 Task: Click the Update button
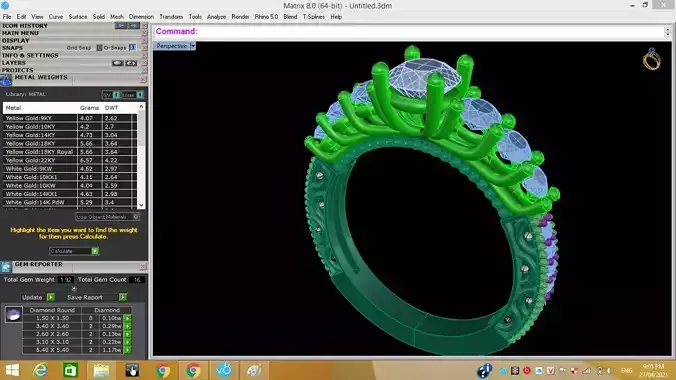click(x=32, y=297)
